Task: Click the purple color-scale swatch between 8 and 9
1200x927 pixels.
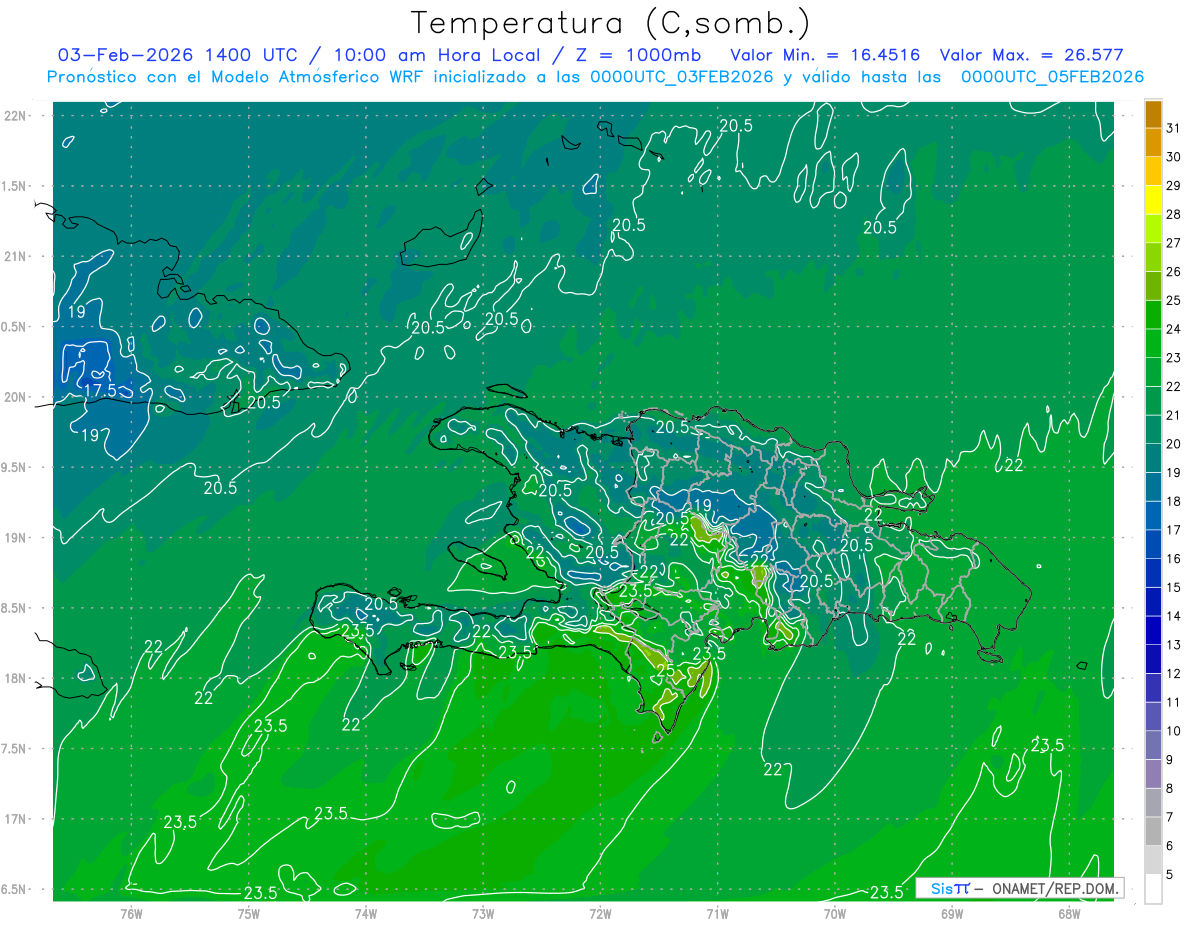Action: pos(1153,774)
